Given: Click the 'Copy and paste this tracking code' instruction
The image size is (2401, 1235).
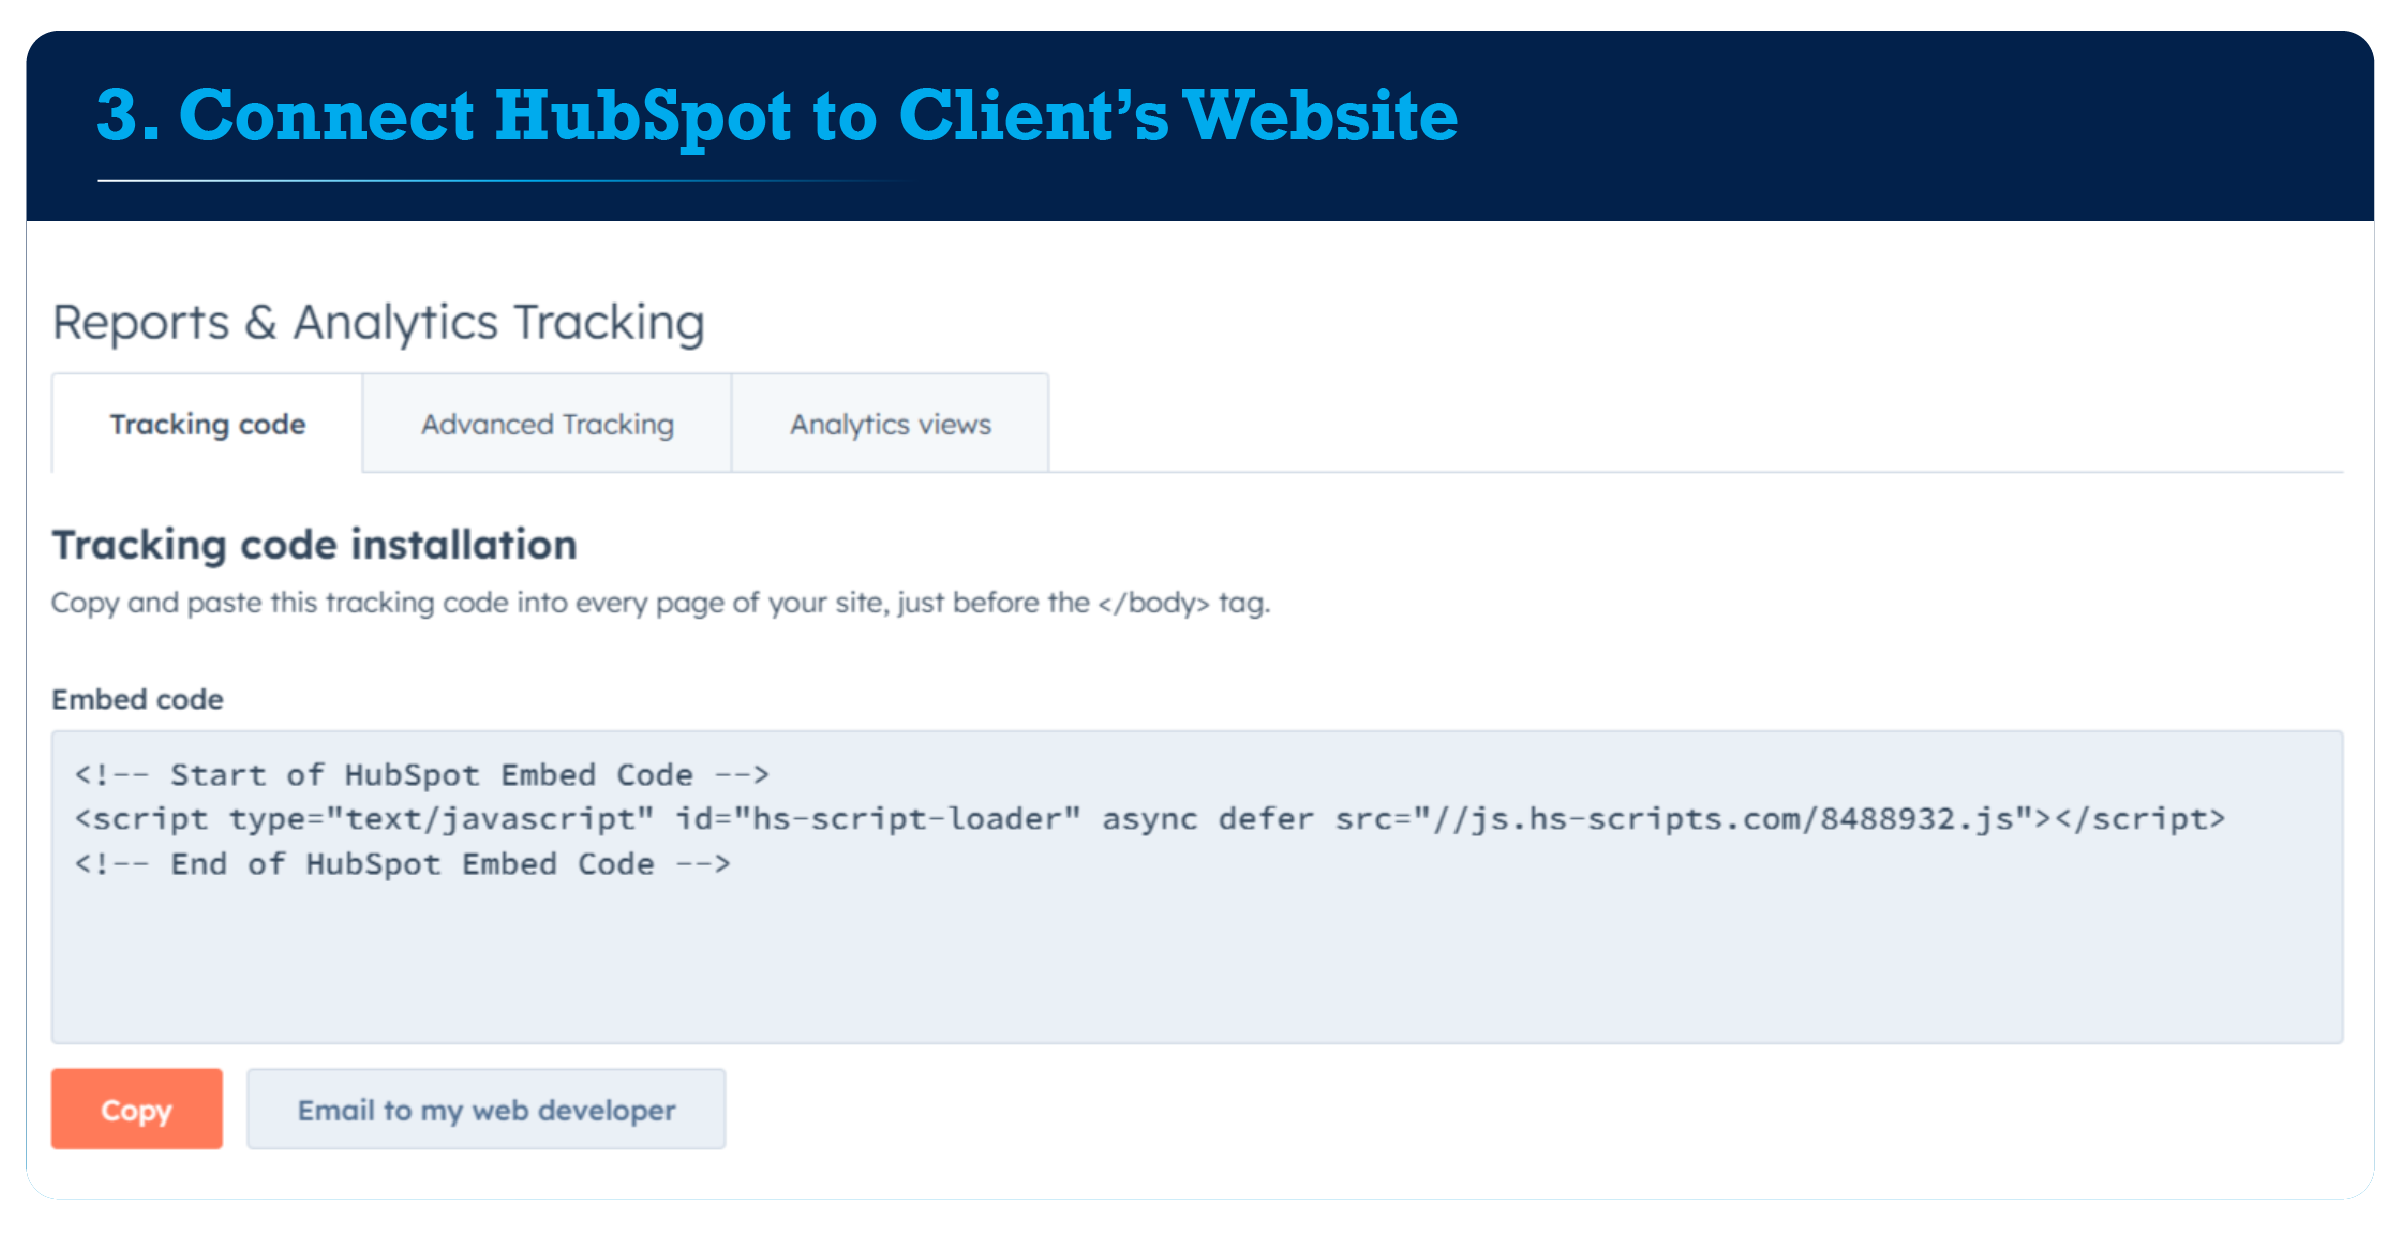Looking at the screenshot, I should tap(660, 603).
